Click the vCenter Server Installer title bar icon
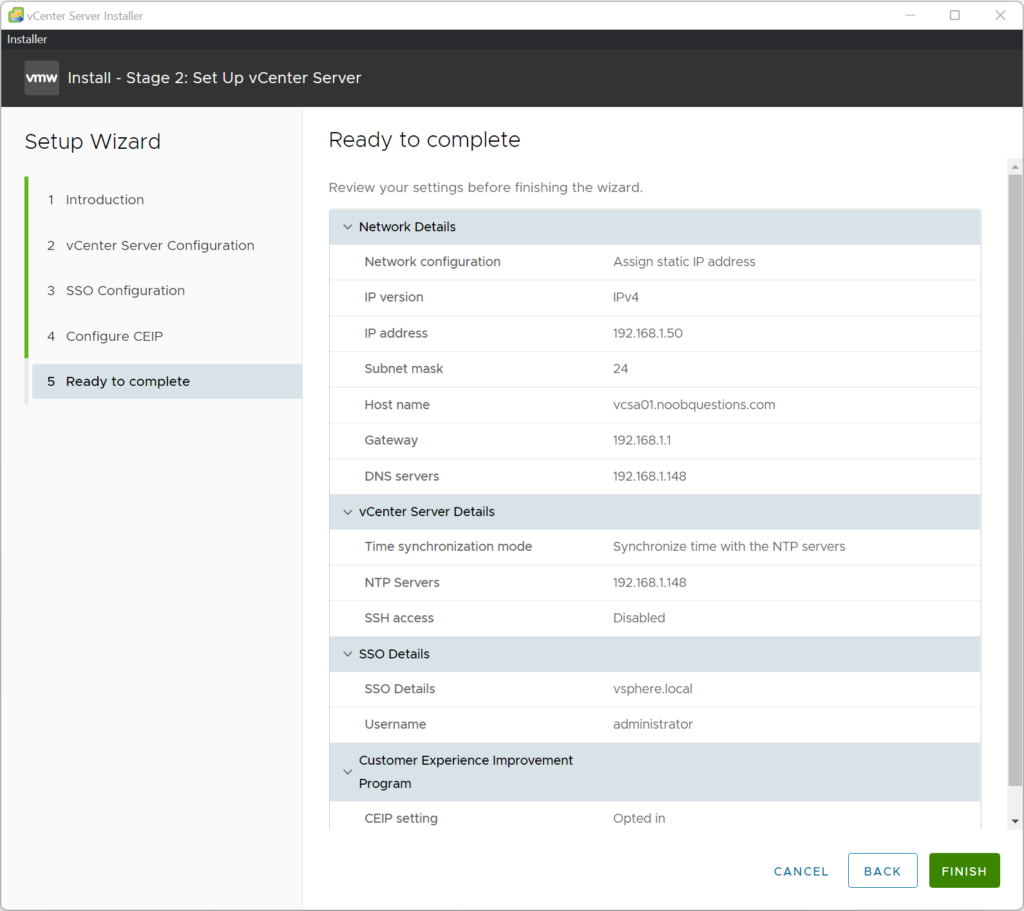Image resolution: width=1024 pixels, height=911 pixels. coord(16,15)
